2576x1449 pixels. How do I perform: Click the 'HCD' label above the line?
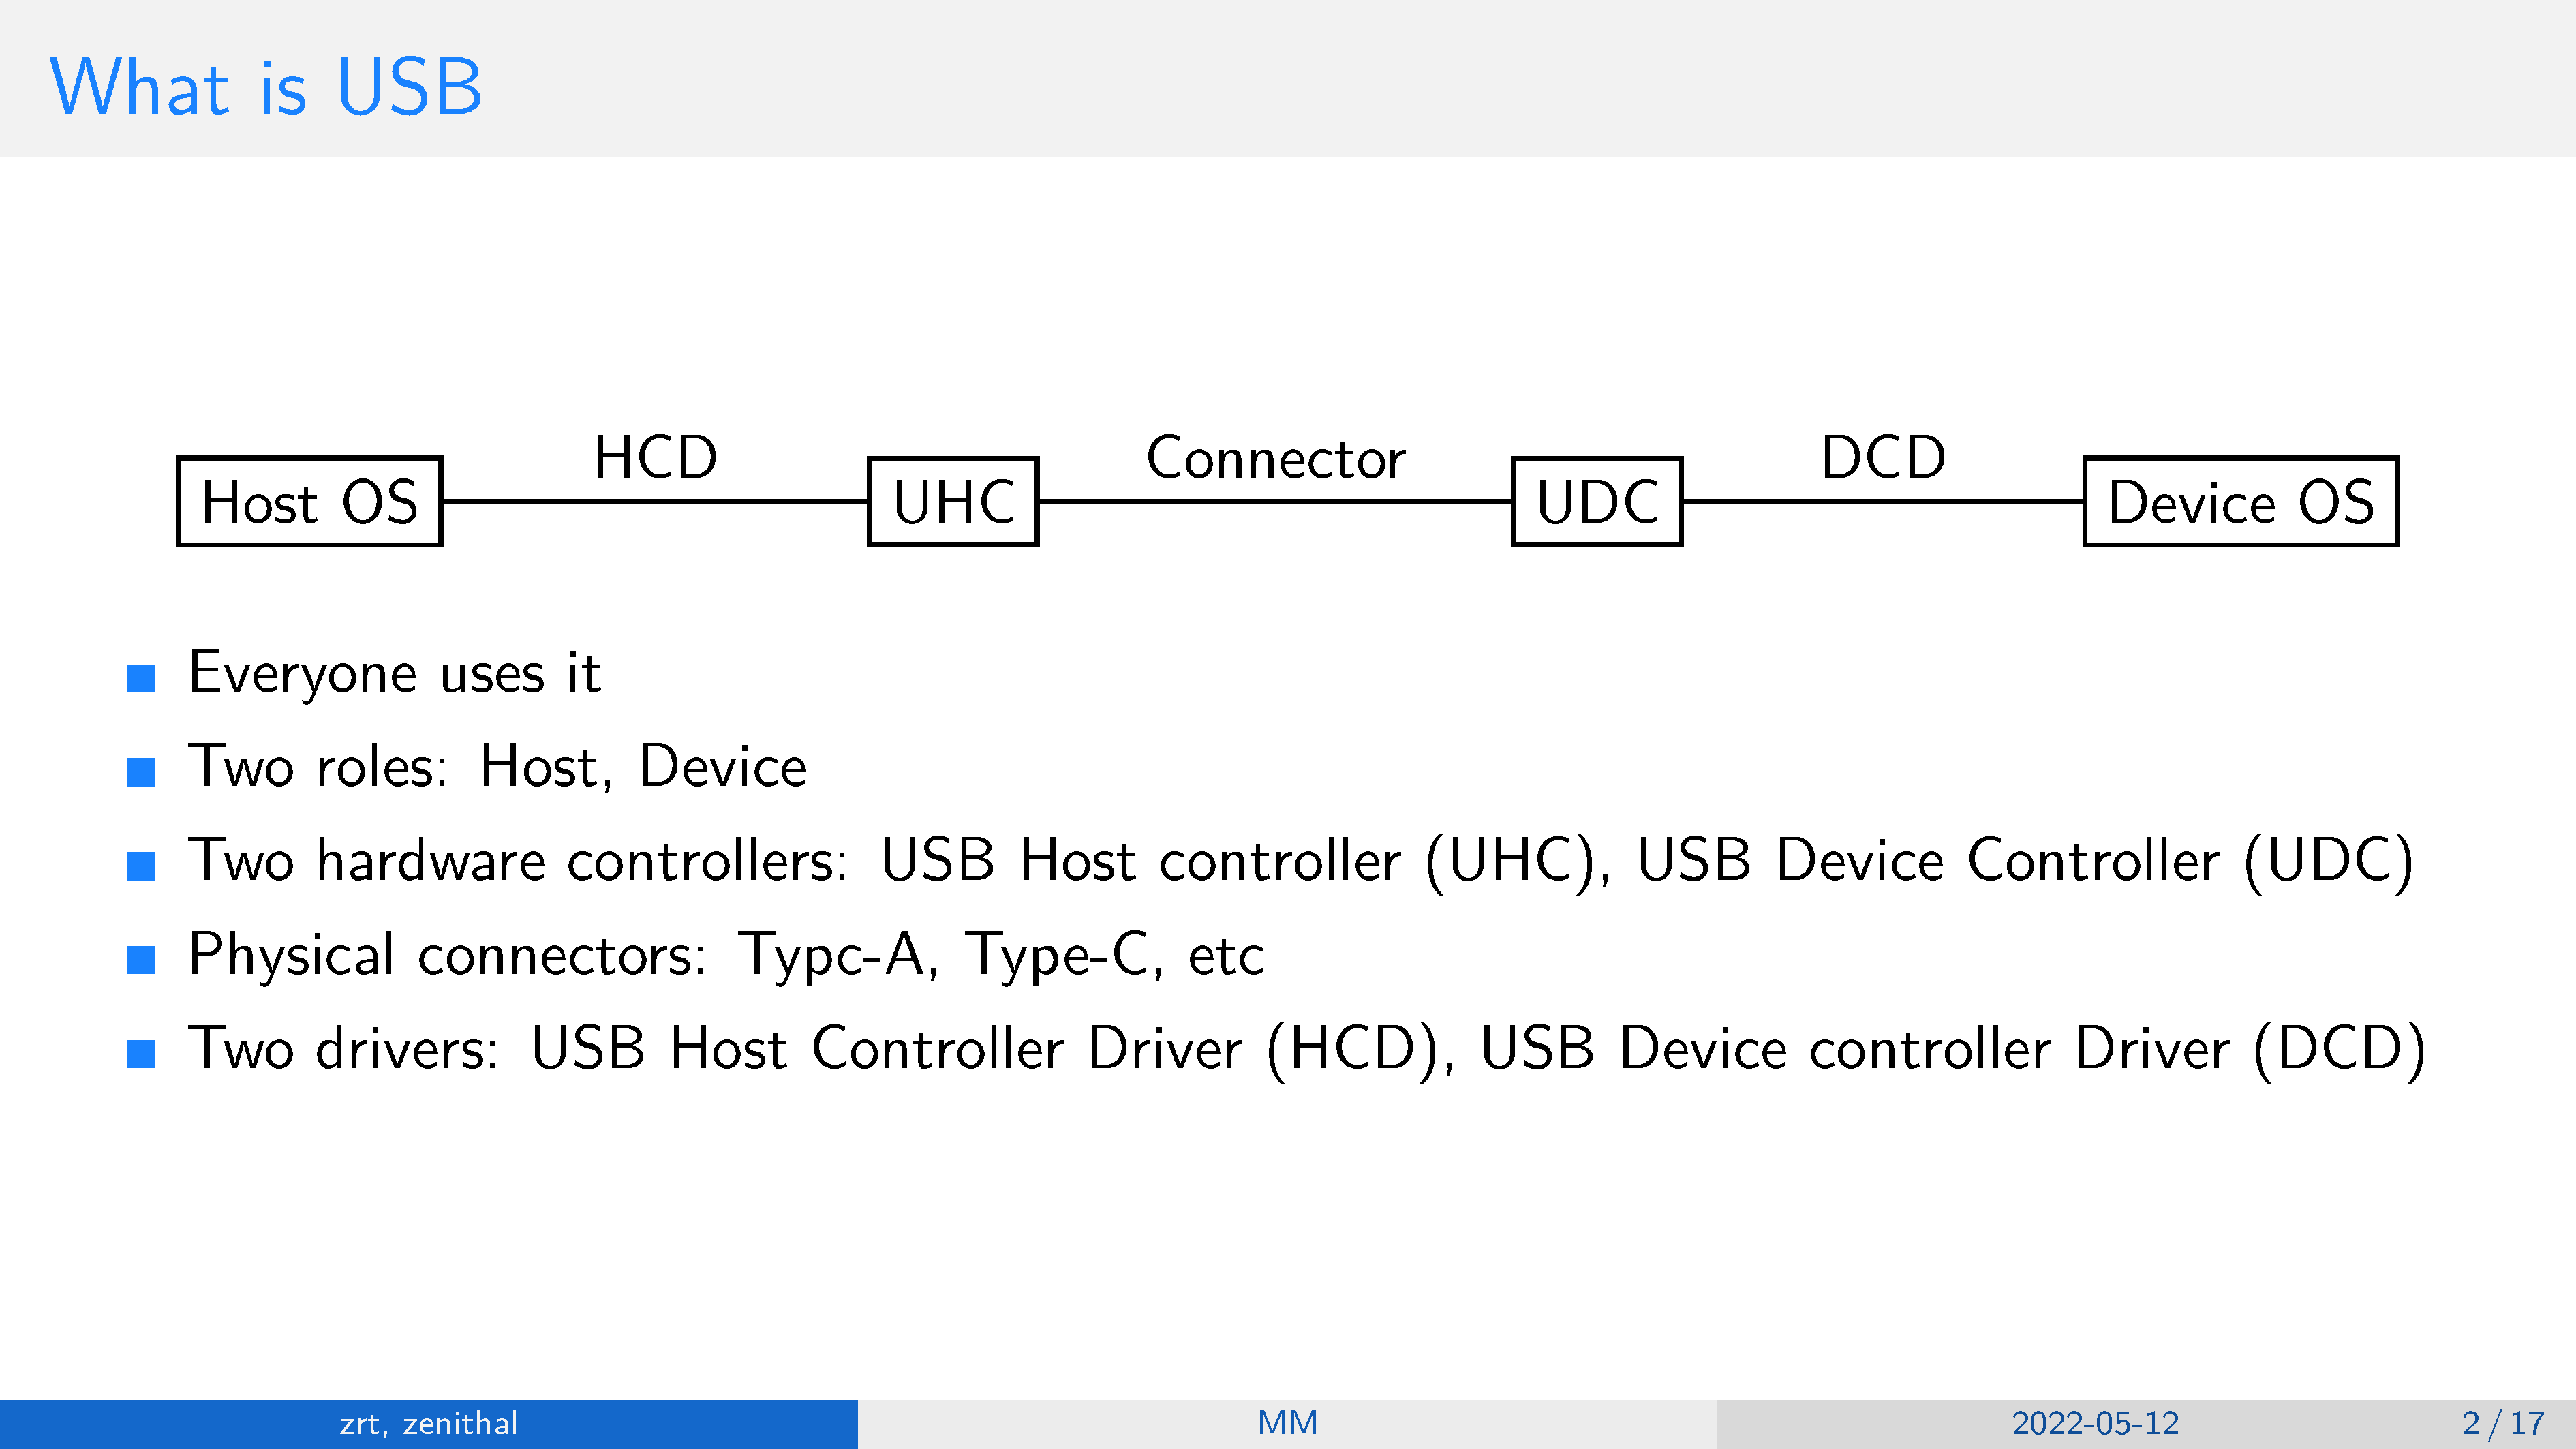[655, 458]
